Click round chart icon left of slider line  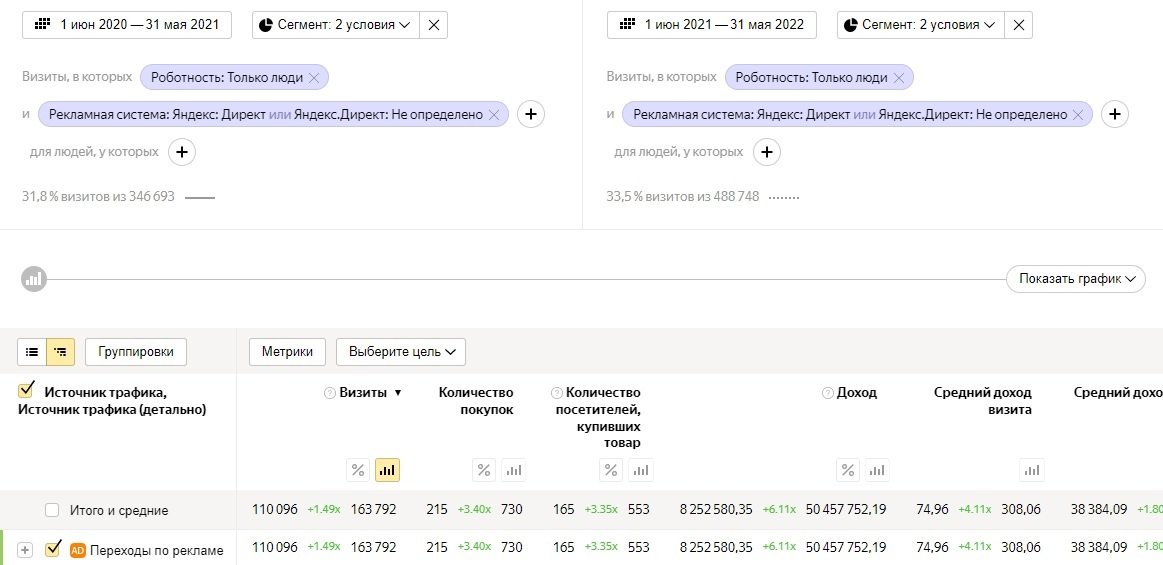point(34,279)
